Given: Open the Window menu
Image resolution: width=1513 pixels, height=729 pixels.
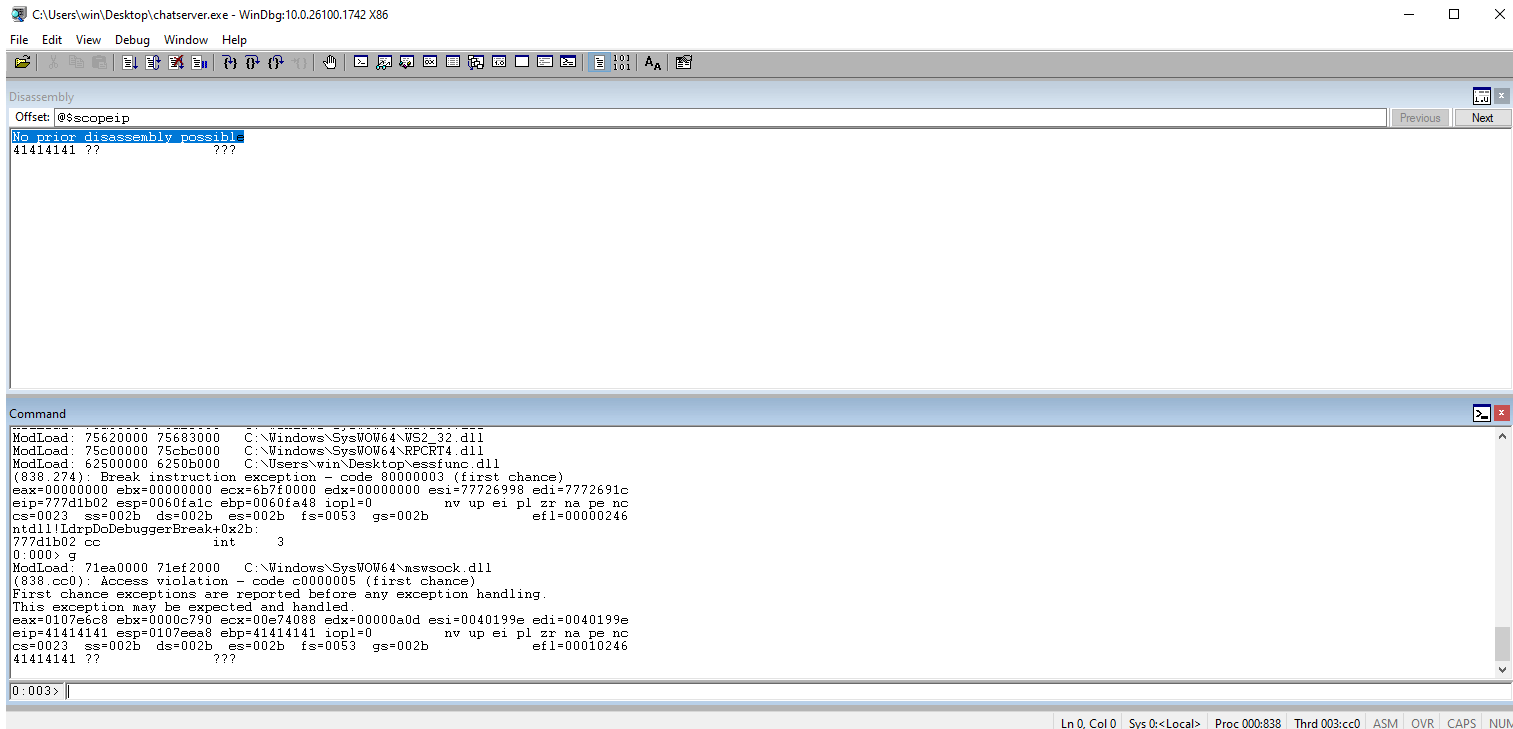Looking at the screenshot, I should (186, 40).
